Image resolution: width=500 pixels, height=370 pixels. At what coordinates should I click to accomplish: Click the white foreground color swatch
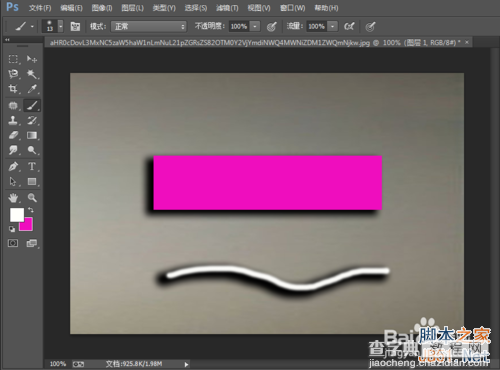17,215
